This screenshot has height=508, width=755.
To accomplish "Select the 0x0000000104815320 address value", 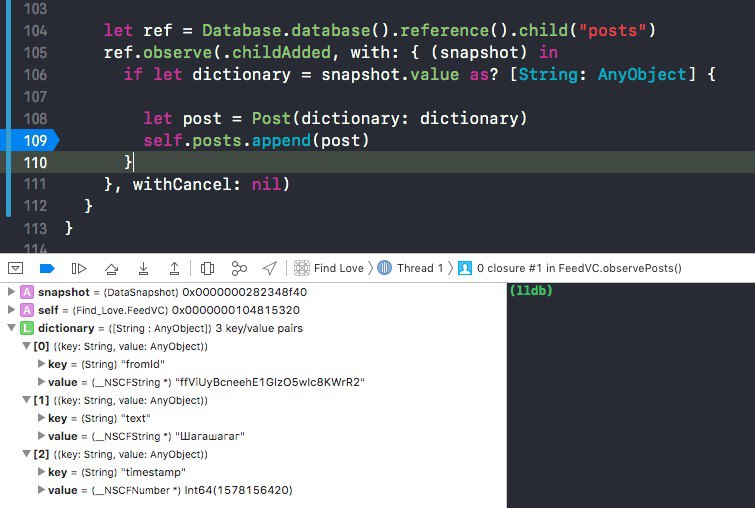I will point(235,310).
